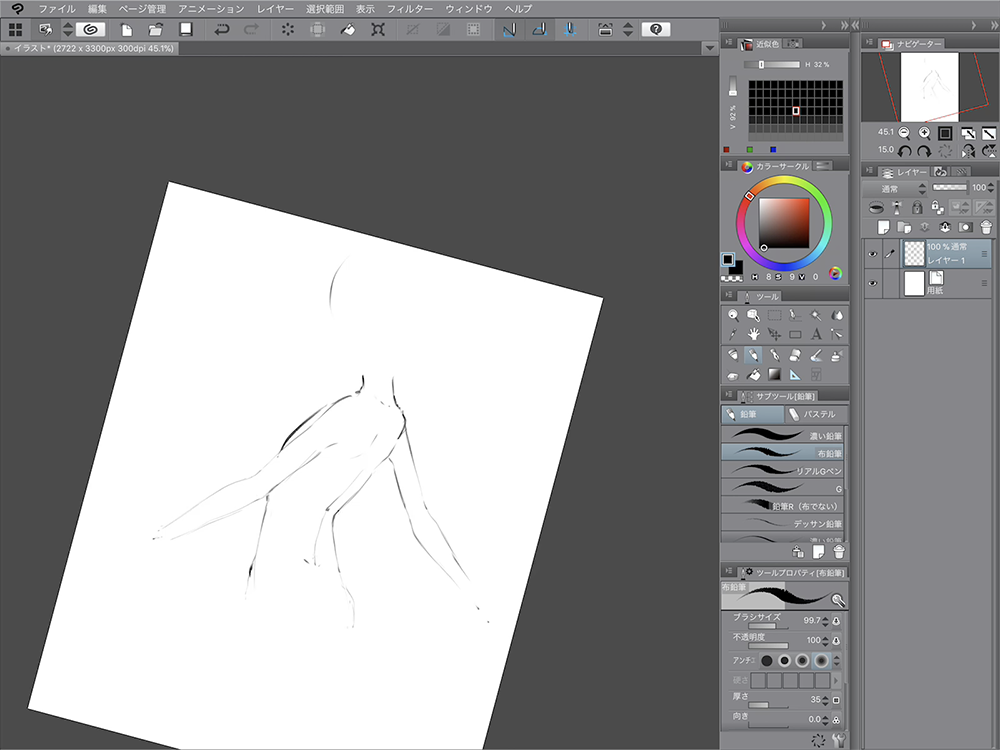
Task: Select the Eraser tool
Action: point(795,355)
